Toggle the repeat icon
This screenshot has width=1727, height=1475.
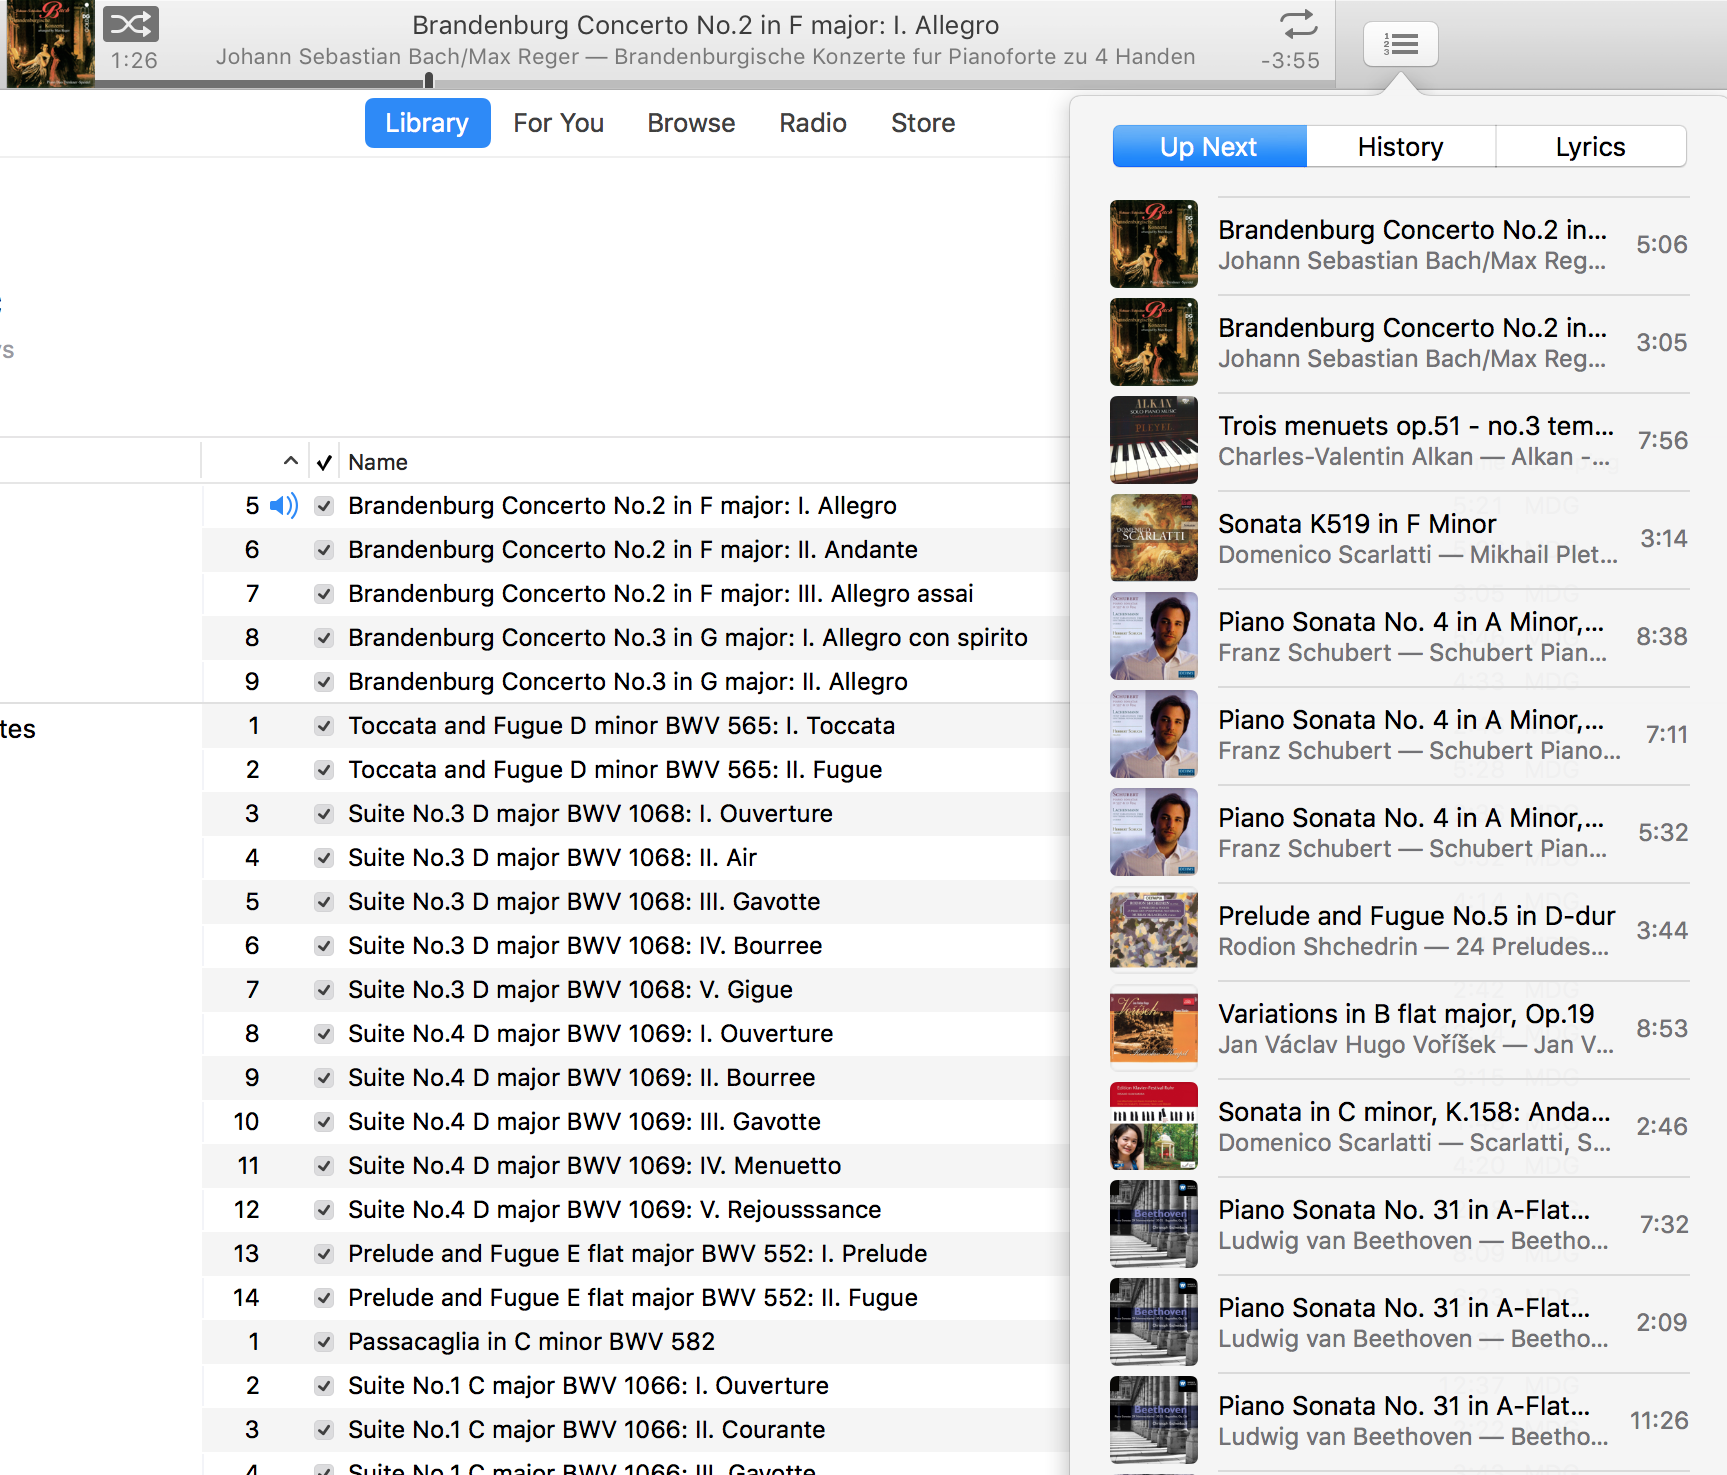click(x=1298, y=24)
